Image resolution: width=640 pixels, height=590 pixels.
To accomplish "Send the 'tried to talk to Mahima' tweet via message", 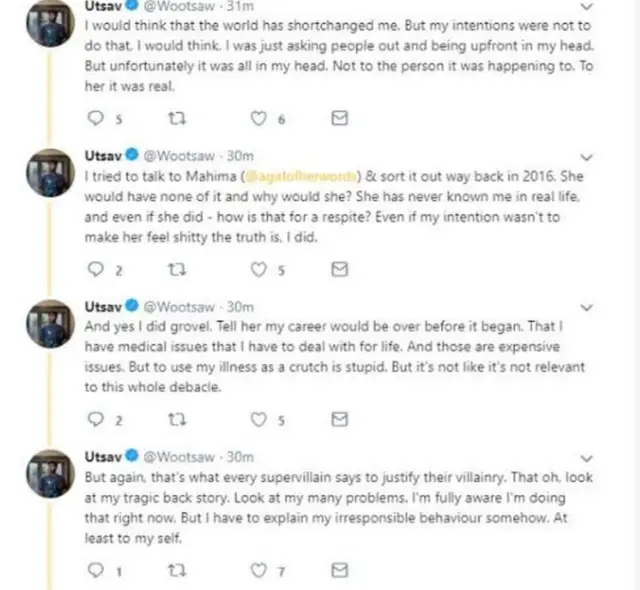I will point(340,269).
